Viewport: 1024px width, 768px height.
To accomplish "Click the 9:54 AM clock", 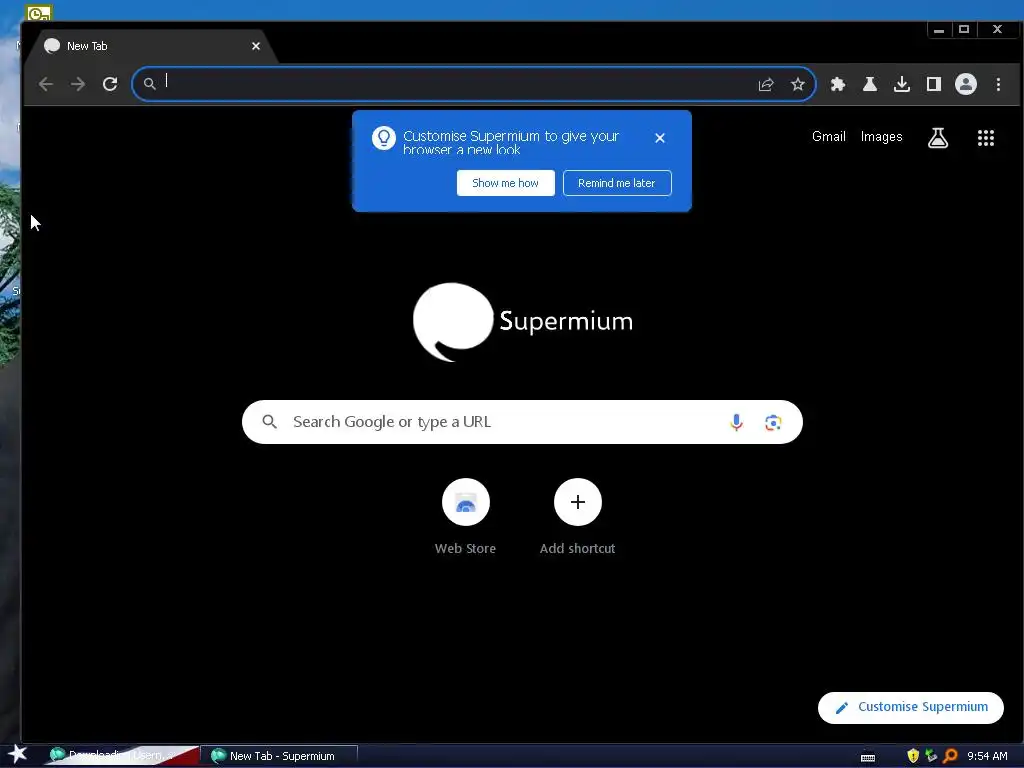I will pos(987,756).
